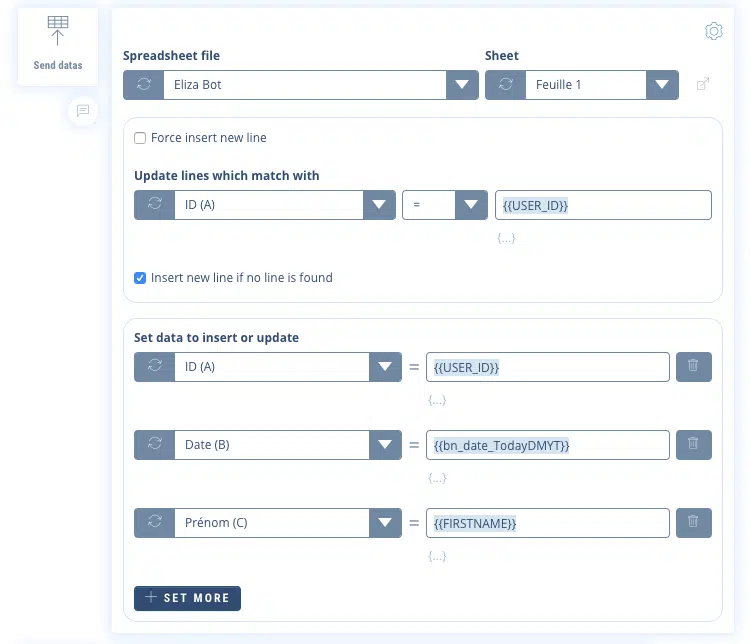Open the settings gear icon
Viewport: 750px width, 644px height.
point(714,32)
